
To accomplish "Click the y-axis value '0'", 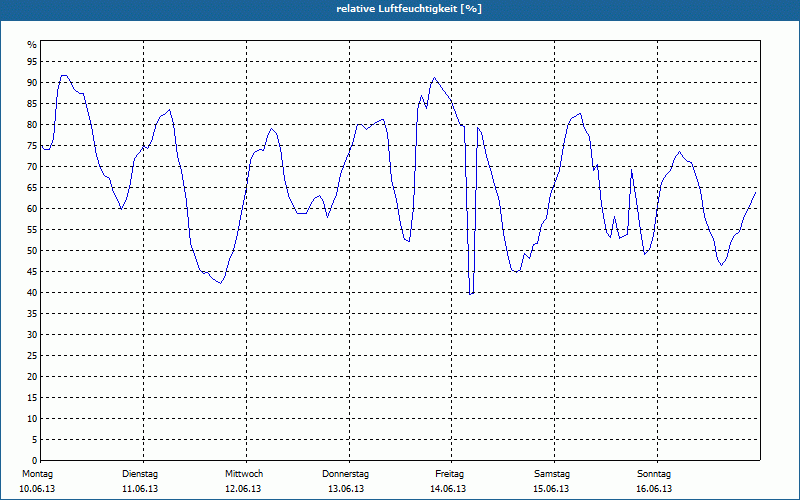I will click(x=35, y=461).
